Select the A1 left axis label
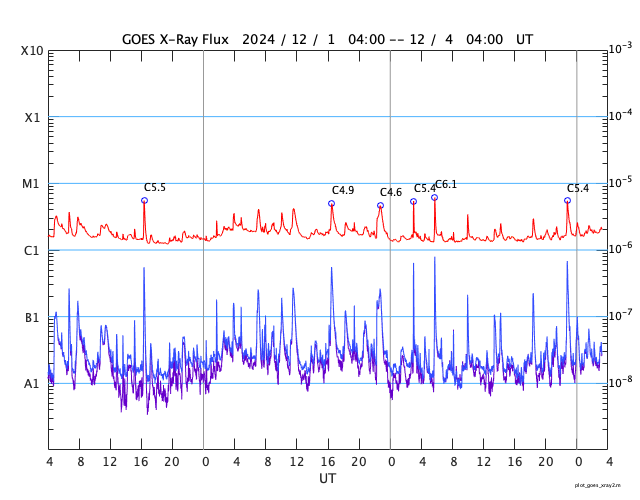Screen dimensions: 640x500 pos(32,384)
